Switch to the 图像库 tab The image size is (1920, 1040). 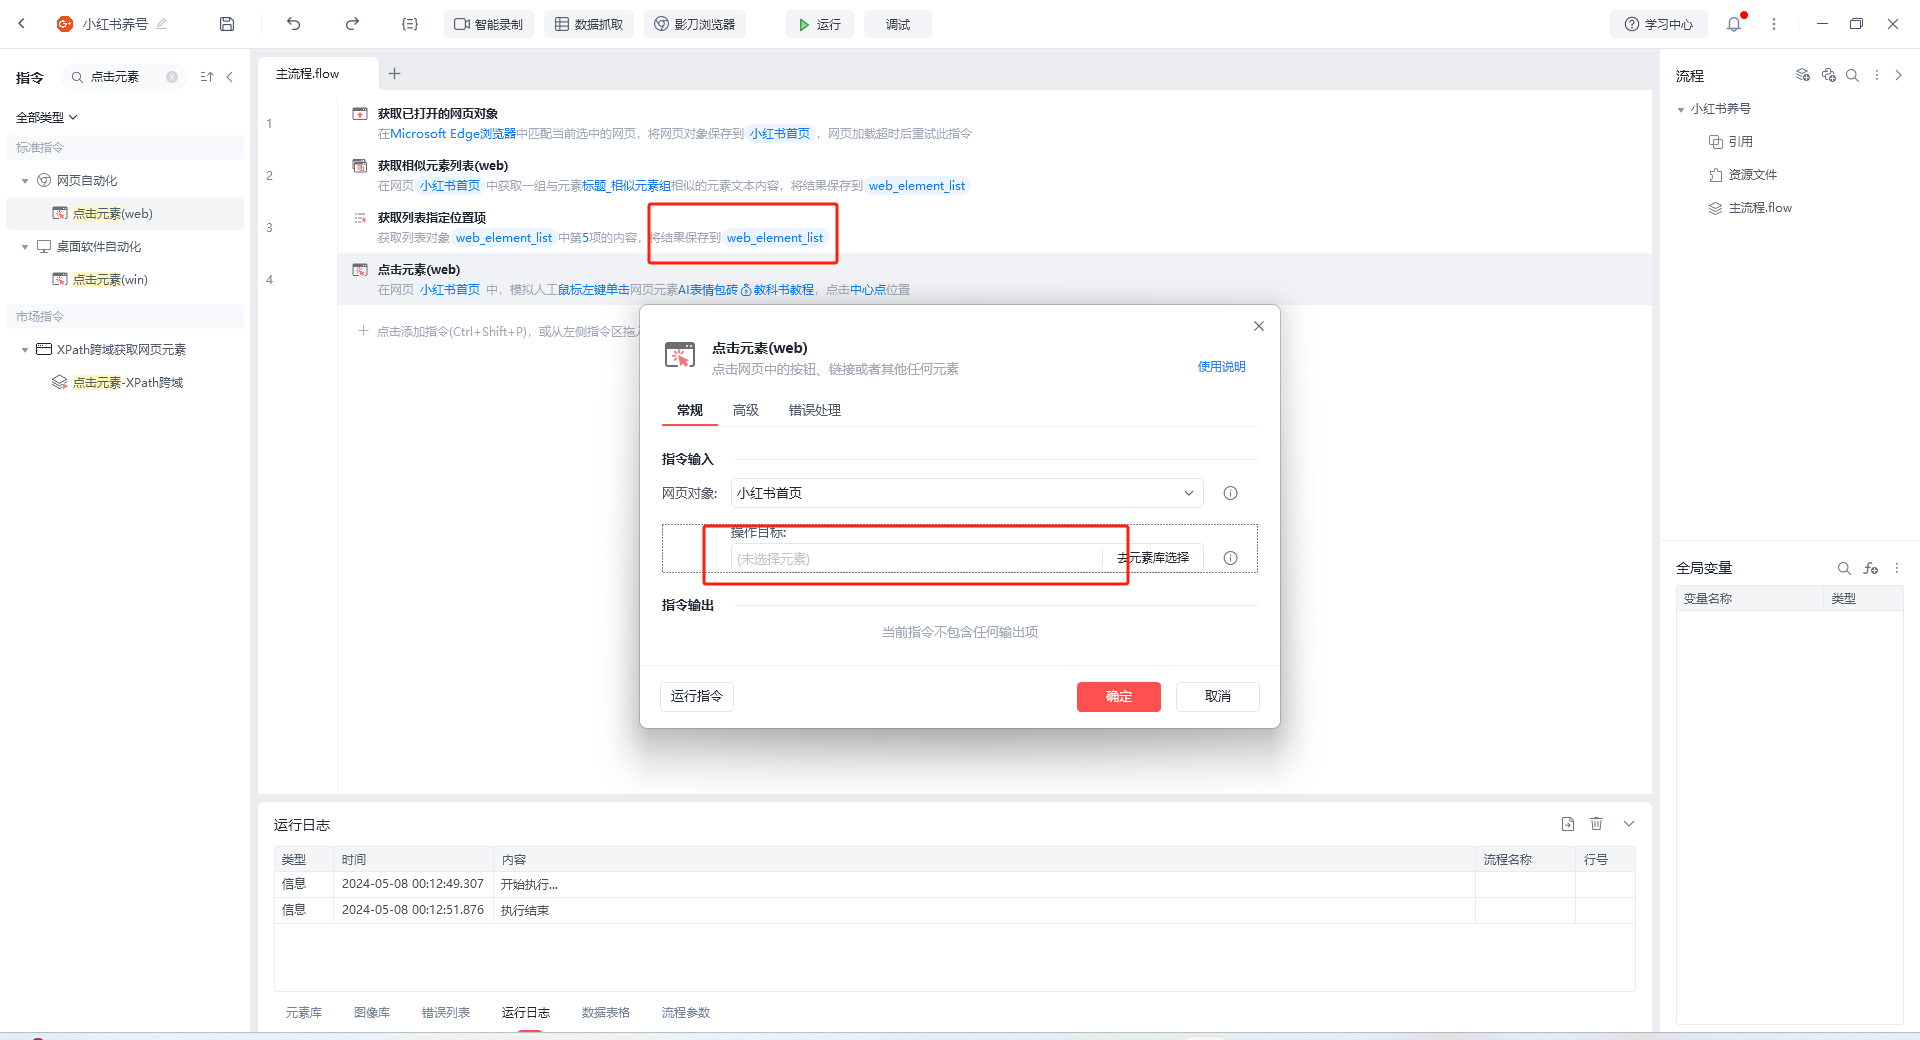pyautogui.click(x=372, y=1013)
